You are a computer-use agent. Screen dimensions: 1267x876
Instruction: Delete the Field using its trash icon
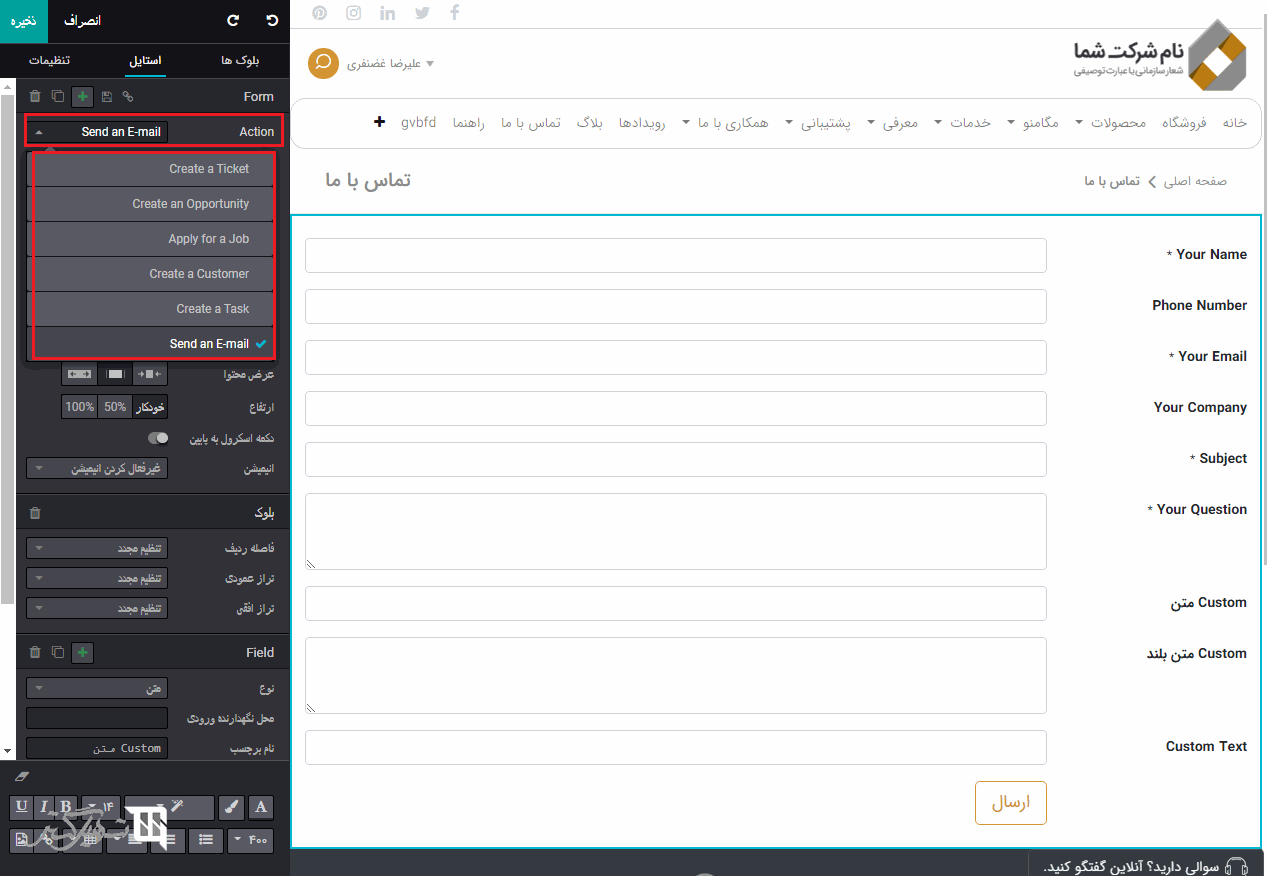pos(35,652)
